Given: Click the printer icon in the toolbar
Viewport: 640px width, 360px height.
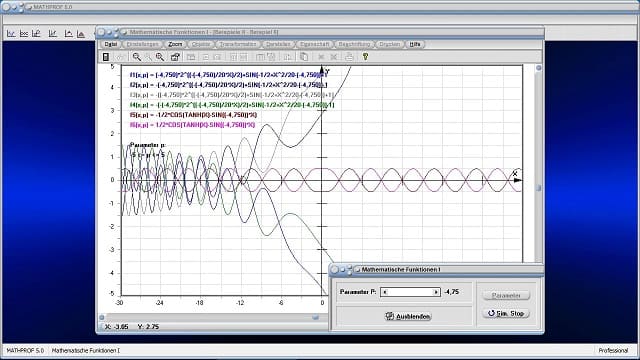Looking at the screenshot, I should (x=349, y=57).
